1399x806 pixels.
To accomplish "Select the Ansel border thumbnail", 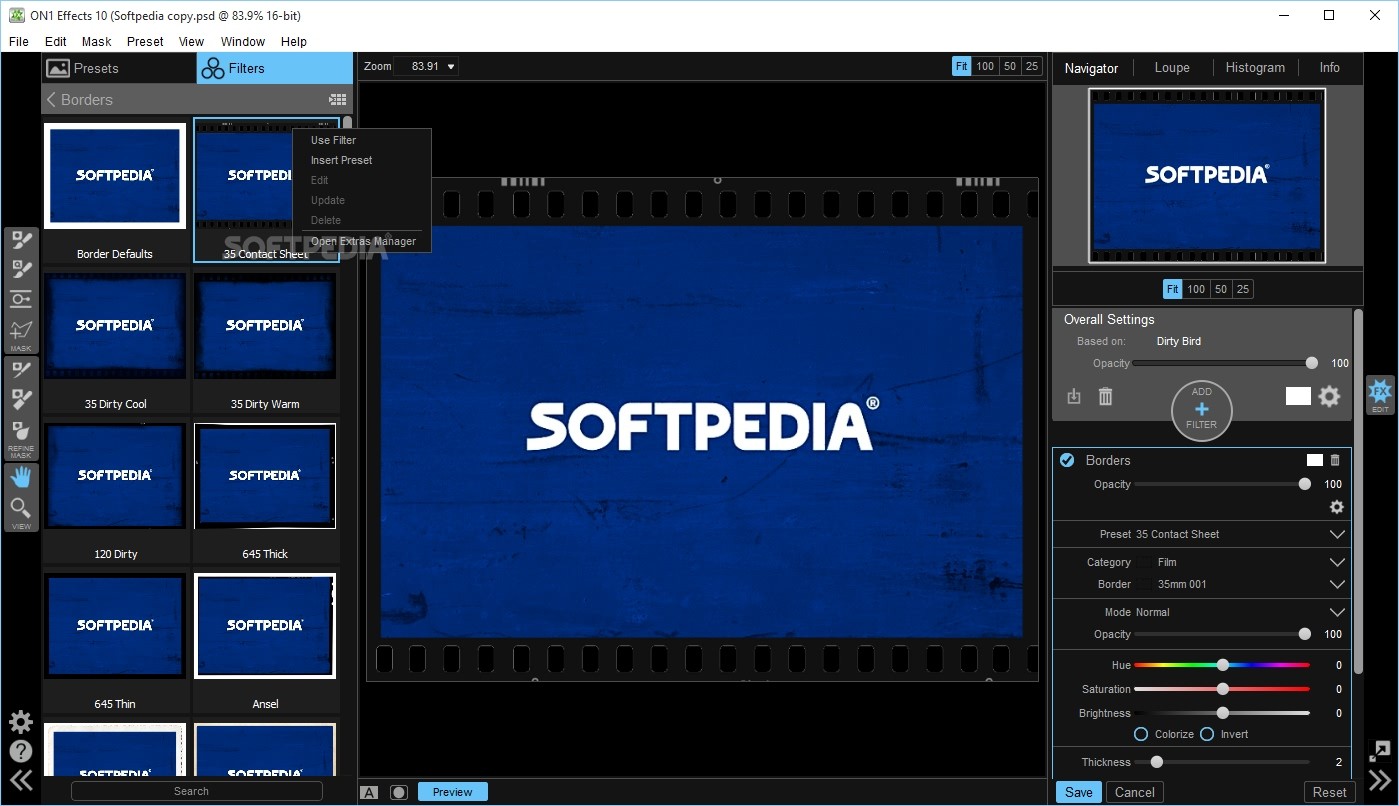I will coord(265,626).
